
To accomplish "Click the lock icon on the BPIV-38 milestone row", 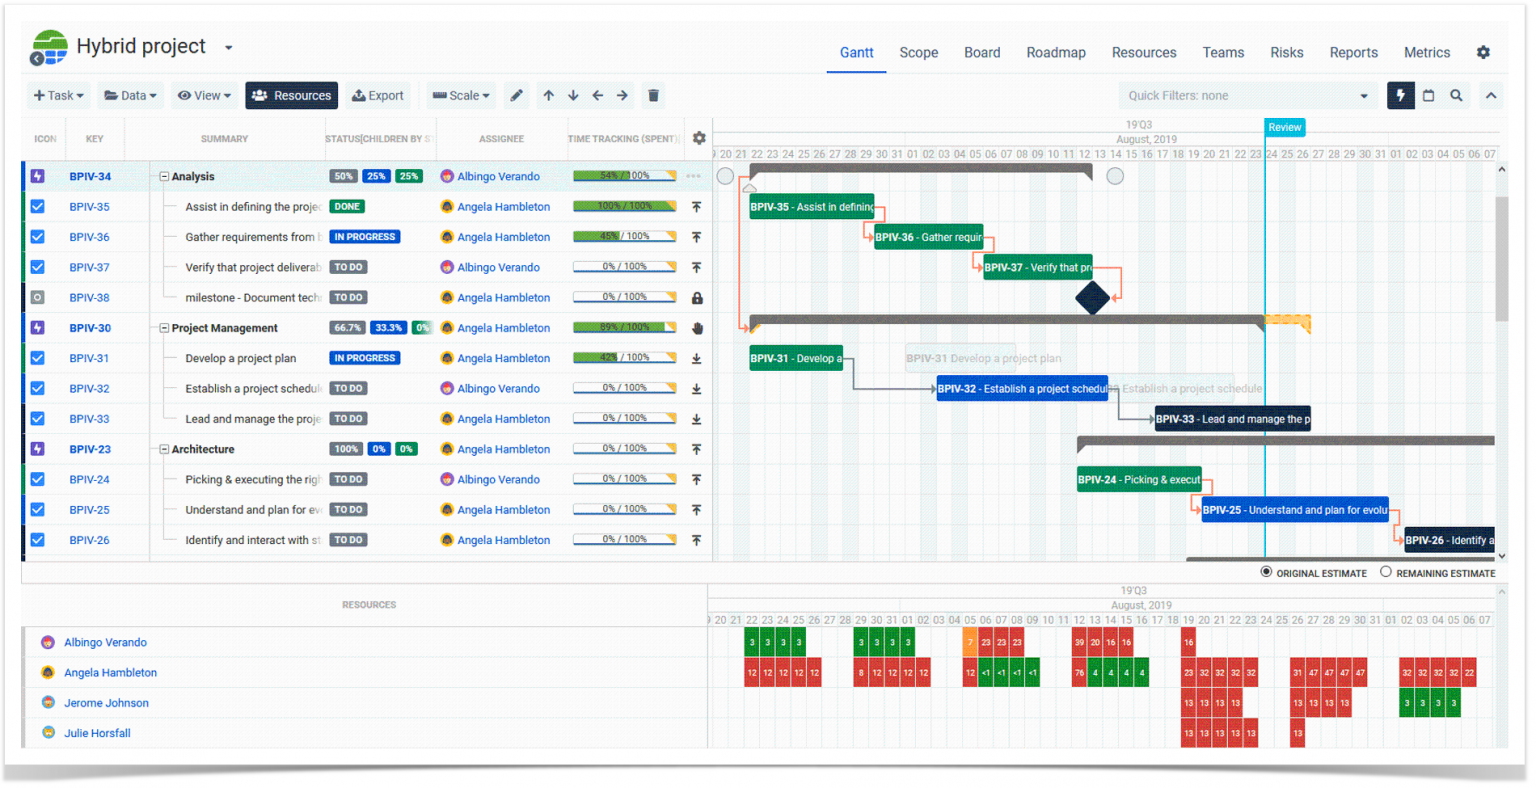I will (x=697, y=297).
